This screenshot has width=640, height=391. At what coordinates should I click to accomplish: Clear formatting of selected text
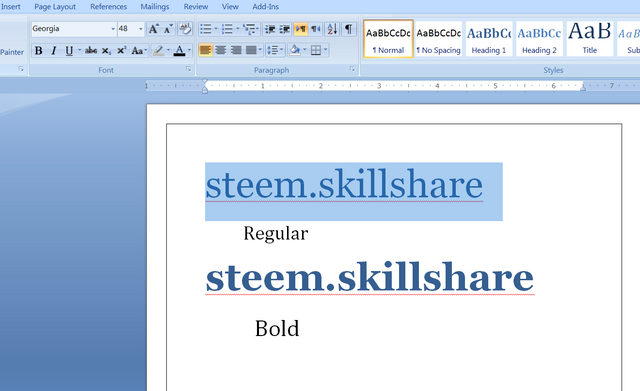pos(185,29)
